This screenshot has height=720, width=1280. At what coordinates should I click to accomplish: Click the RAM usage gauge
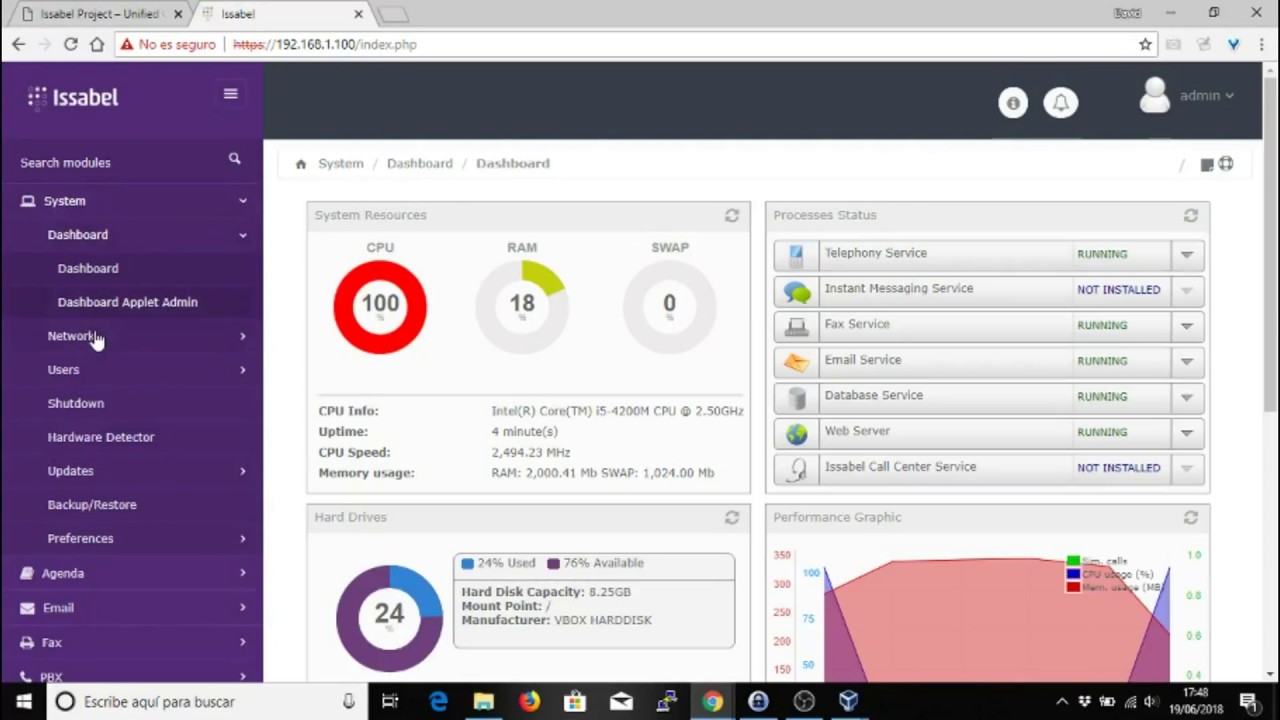click(x=522, y=306)
